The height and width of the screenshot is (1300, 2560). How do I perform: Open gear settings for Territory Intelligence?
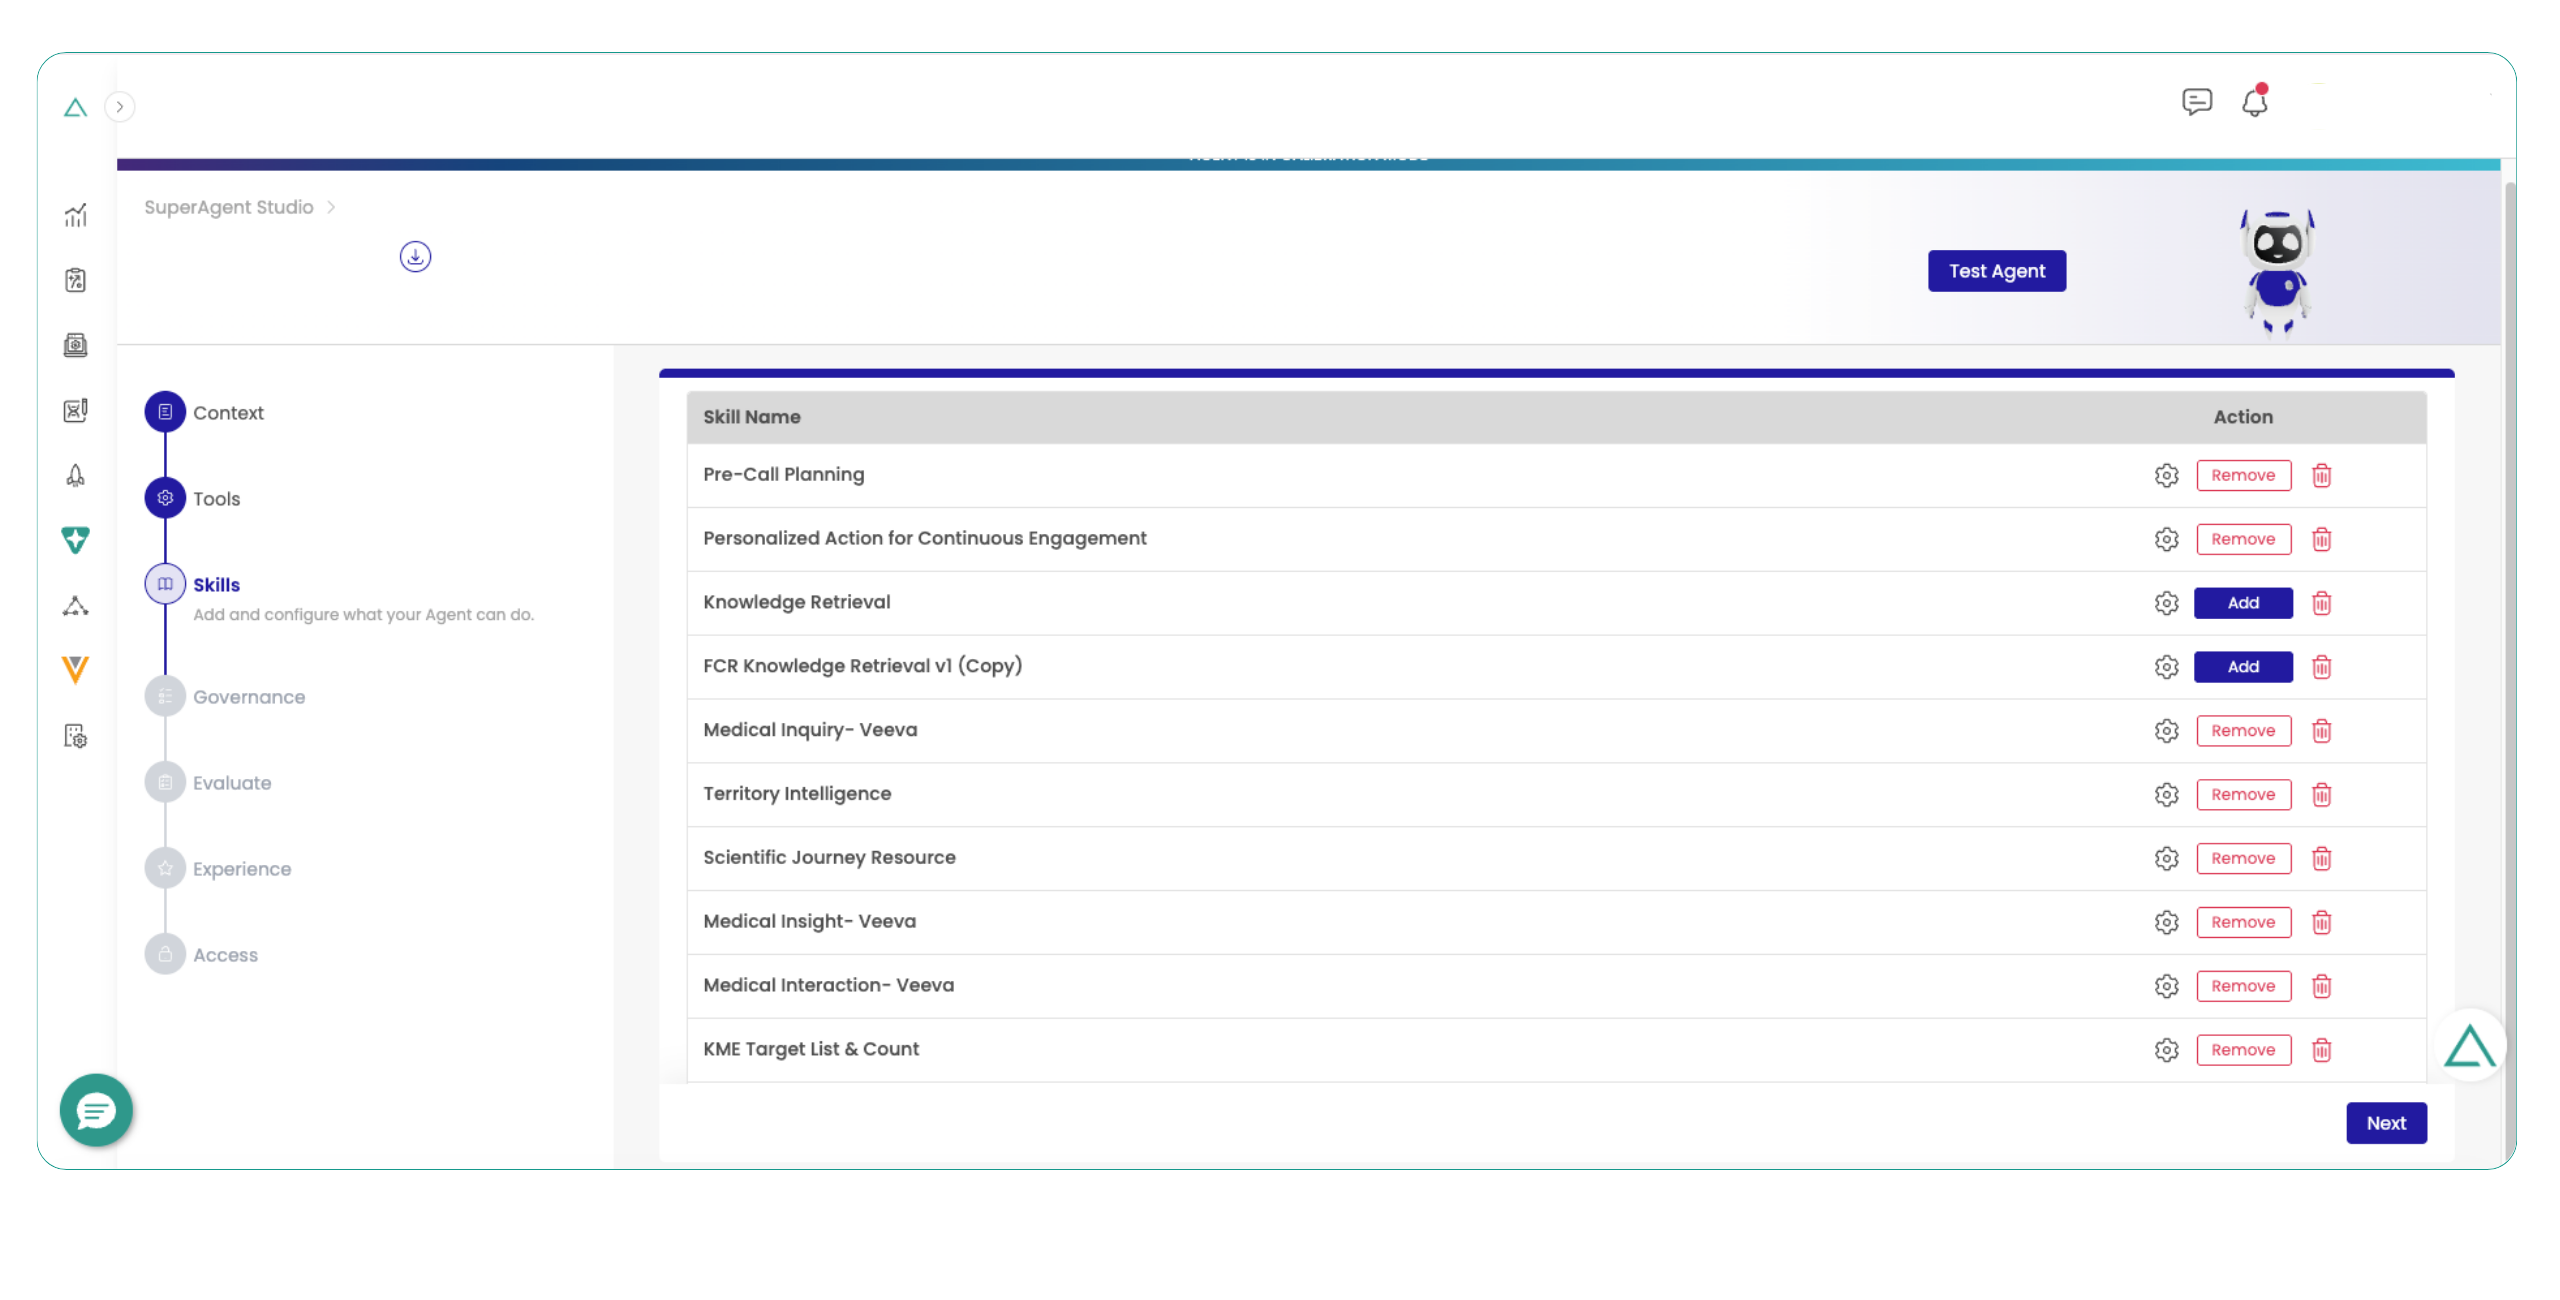coord(2166,794)
